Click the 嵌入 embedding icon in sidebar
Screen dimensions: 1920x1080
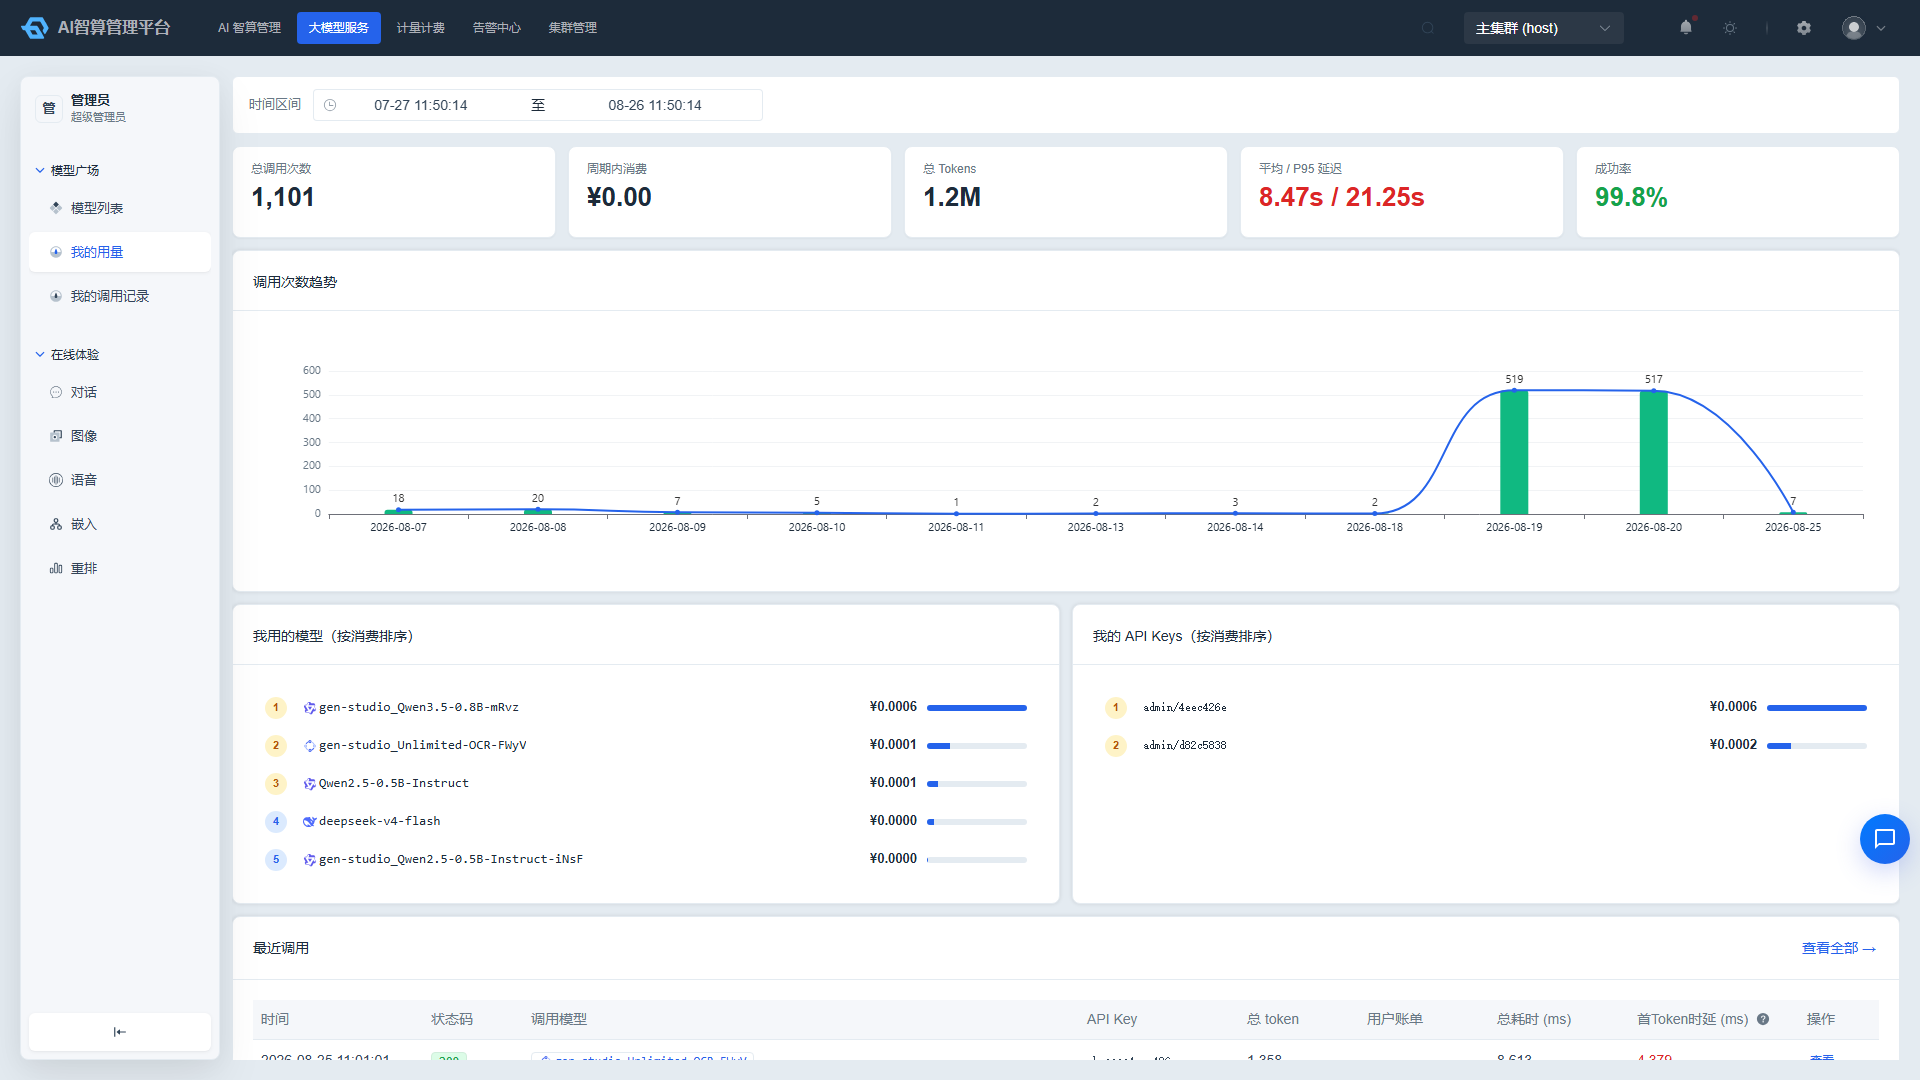[x=56, y=524]
